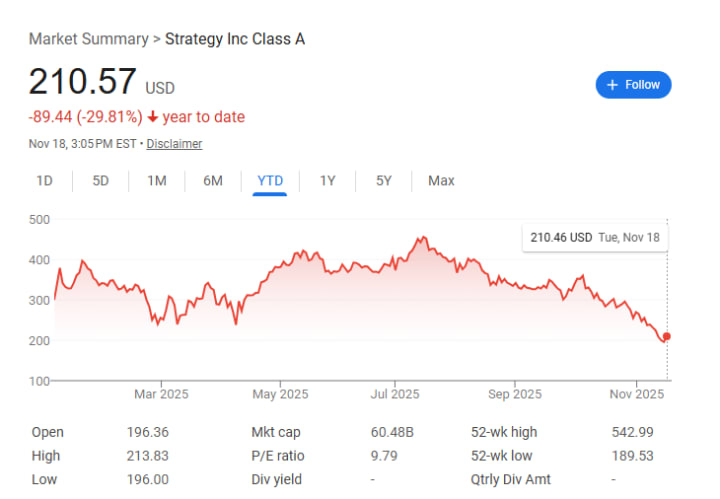Click the Mkt cap value 60.48B
This screenshot has height=499, width=720.
(x=391, y=432)
